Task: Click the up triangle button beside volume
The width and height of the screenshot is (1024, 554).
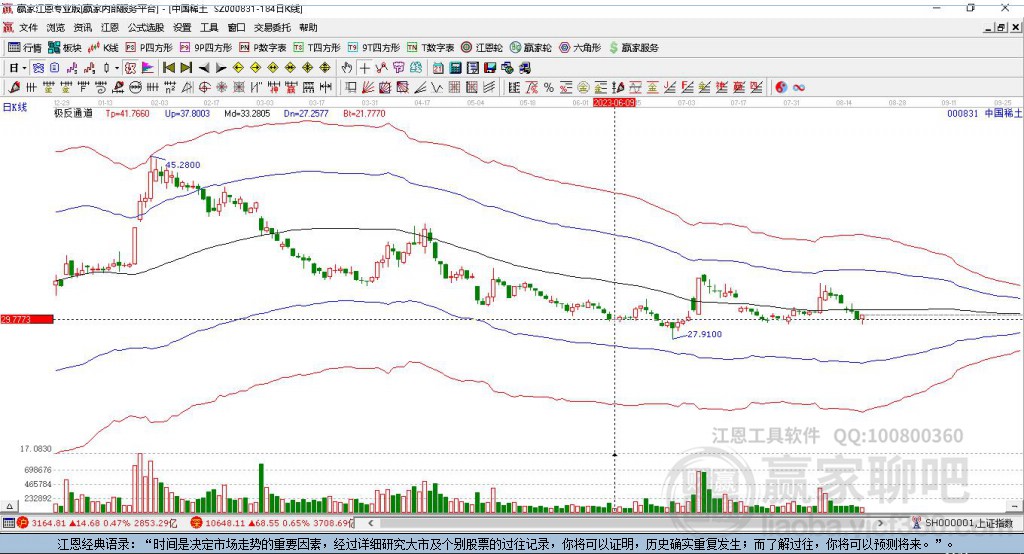Action: [x=9, y=506]
